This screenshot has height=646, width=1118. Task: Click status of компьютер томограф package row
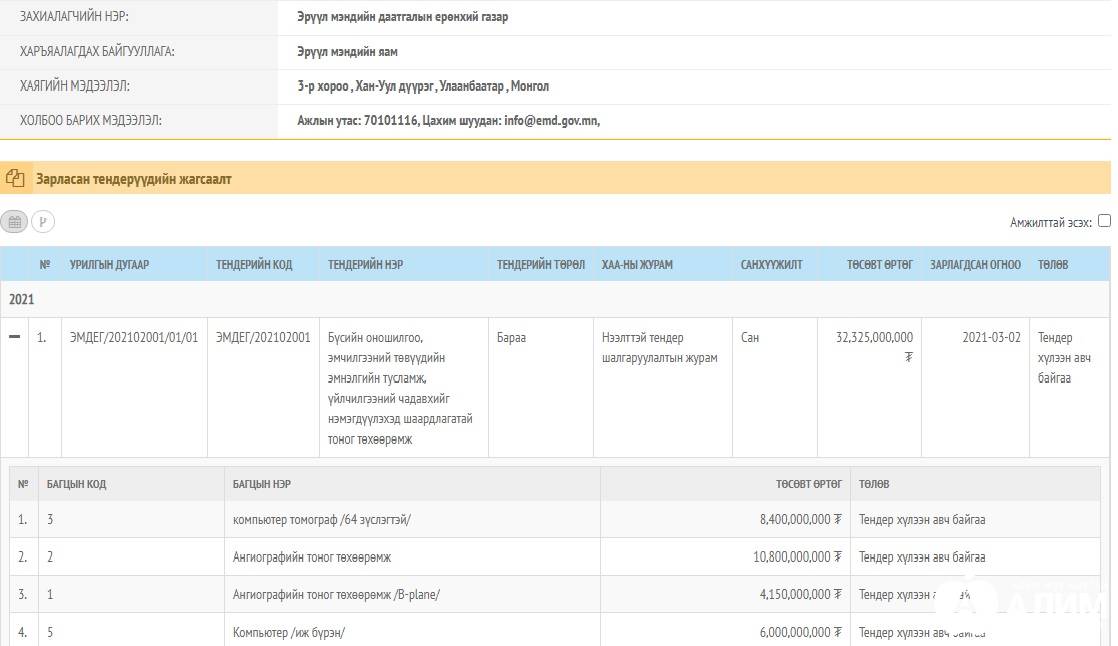pos(922,520)
